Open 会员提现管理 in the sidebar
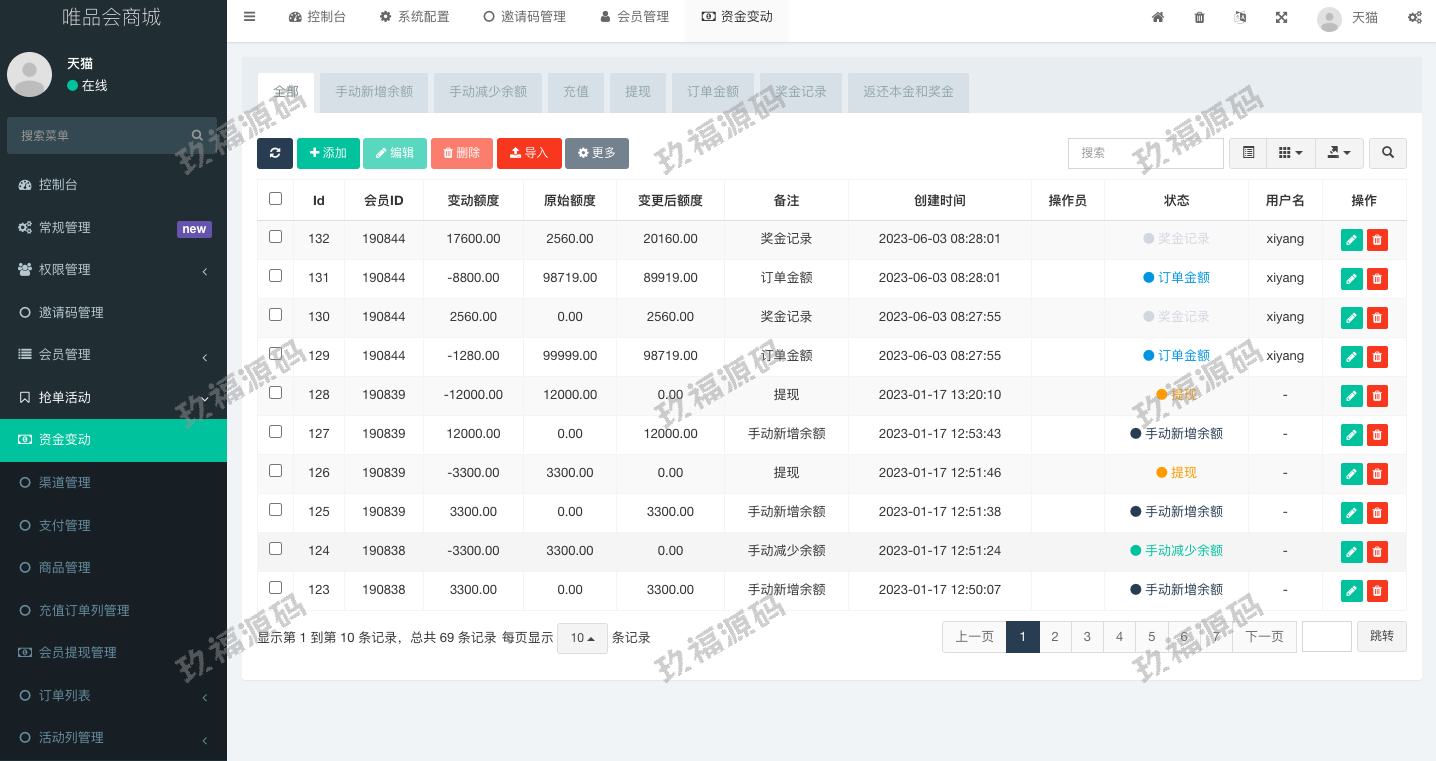Viewport: 1436px width, 761px height. (77, 653)
